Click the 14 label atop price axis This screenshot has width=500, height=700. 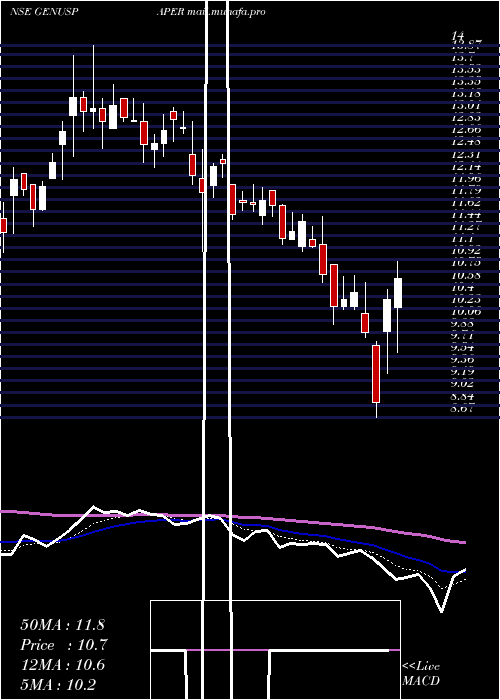[458, 34]
